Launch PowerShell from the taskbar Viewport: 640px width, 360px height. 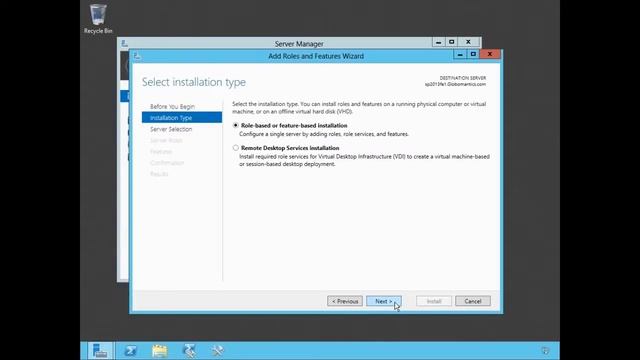(x=131, y=351)
